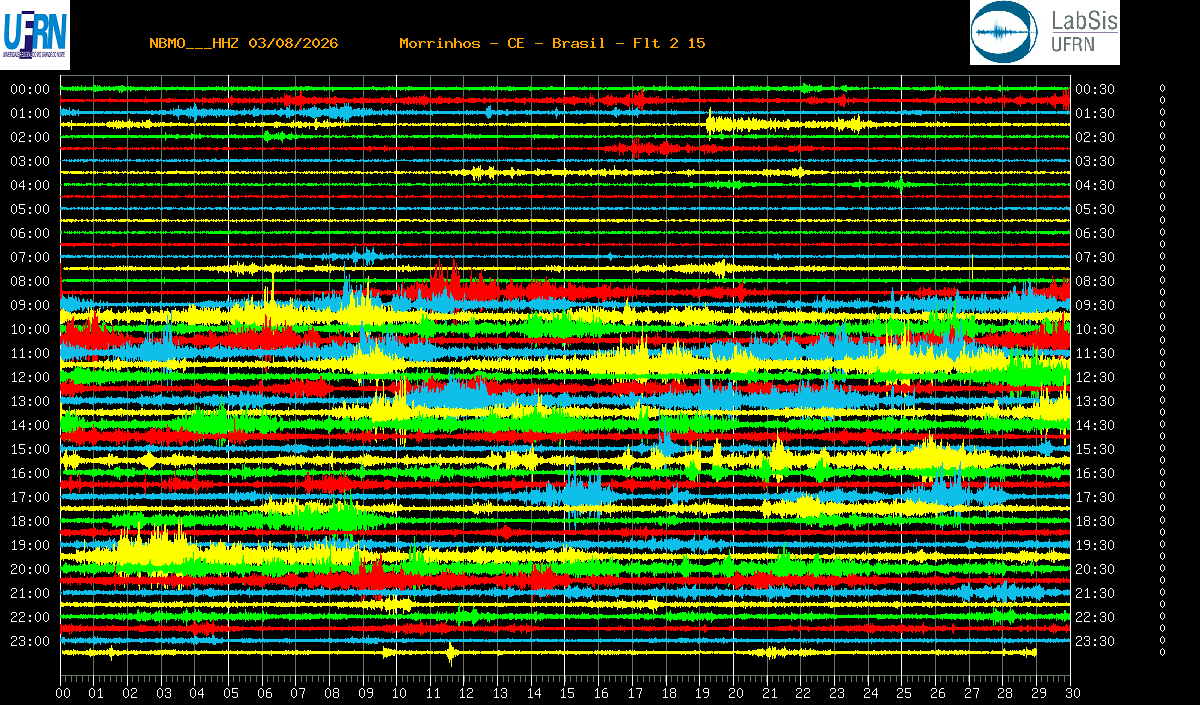Click the 12:00 hour label

coord(30,377)
